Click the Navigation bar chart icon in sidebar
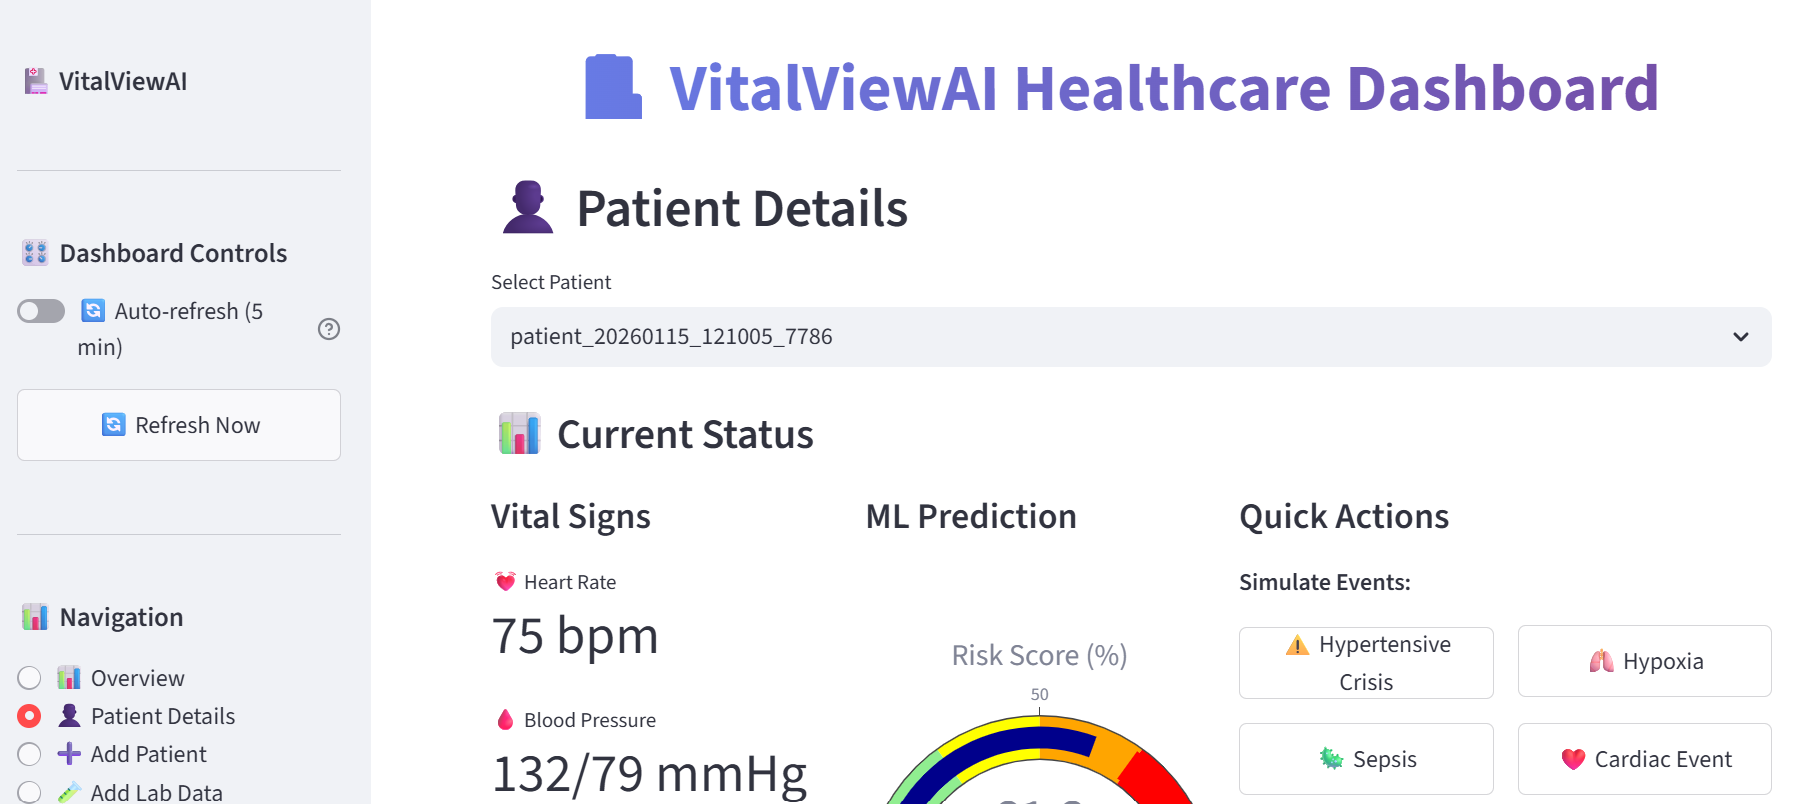 pyautogui.click(x=35, y=617)
